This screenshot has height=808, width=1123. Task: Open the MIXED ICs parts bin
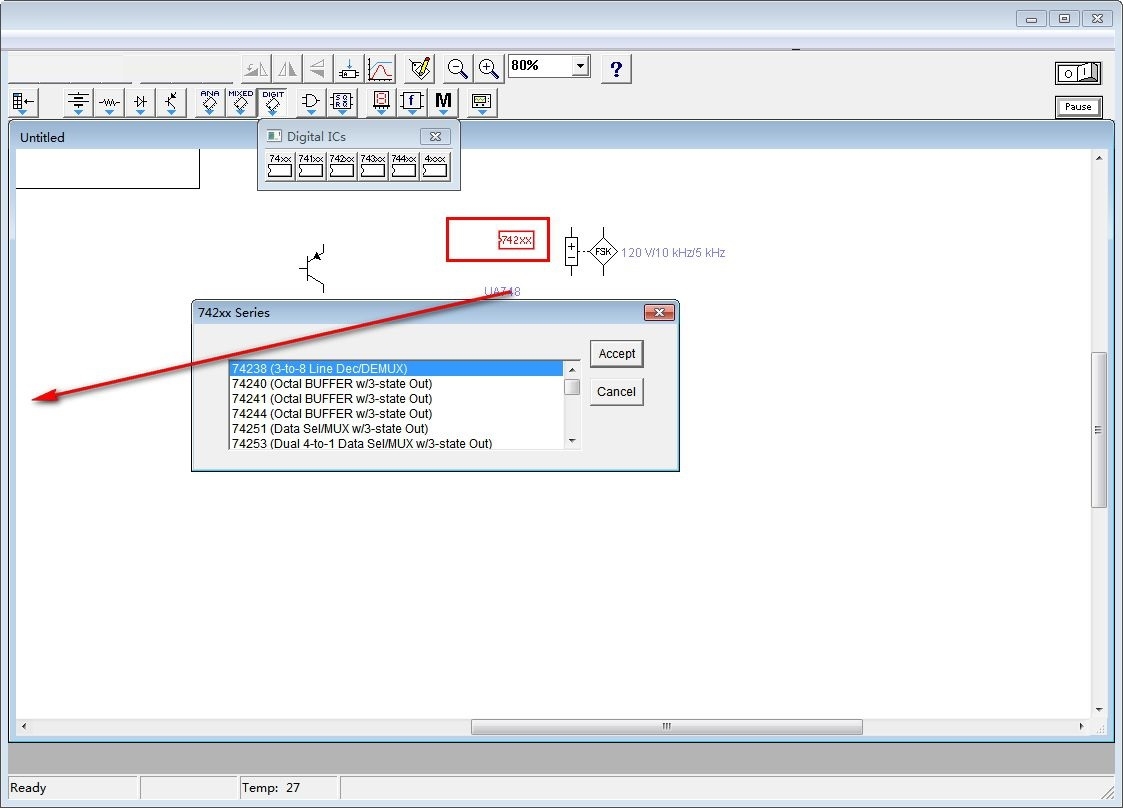tap(241, 102)
